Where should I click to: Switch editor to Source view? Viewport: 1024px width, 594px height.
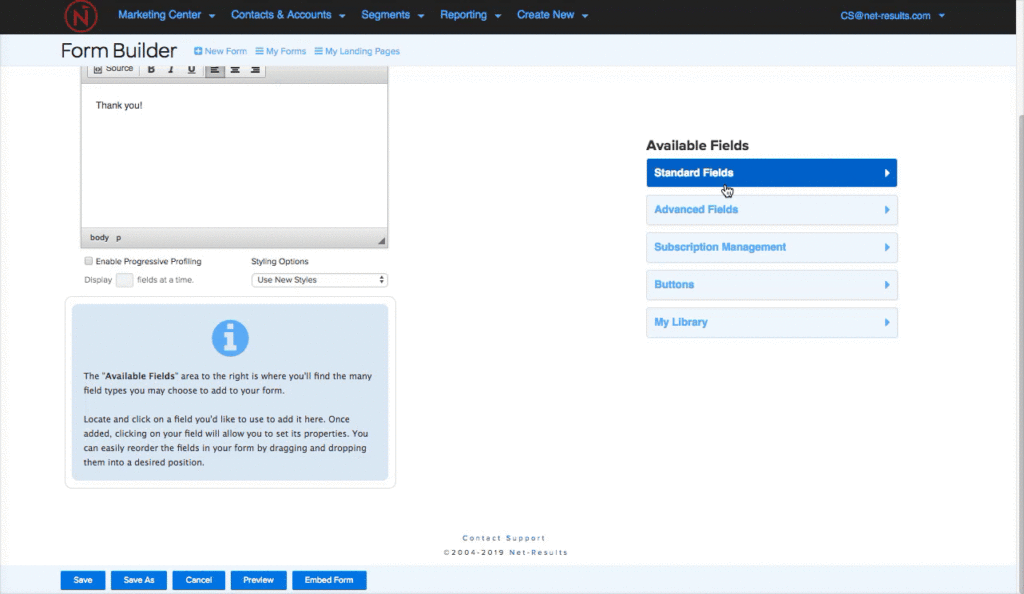[x=114, y=69]
